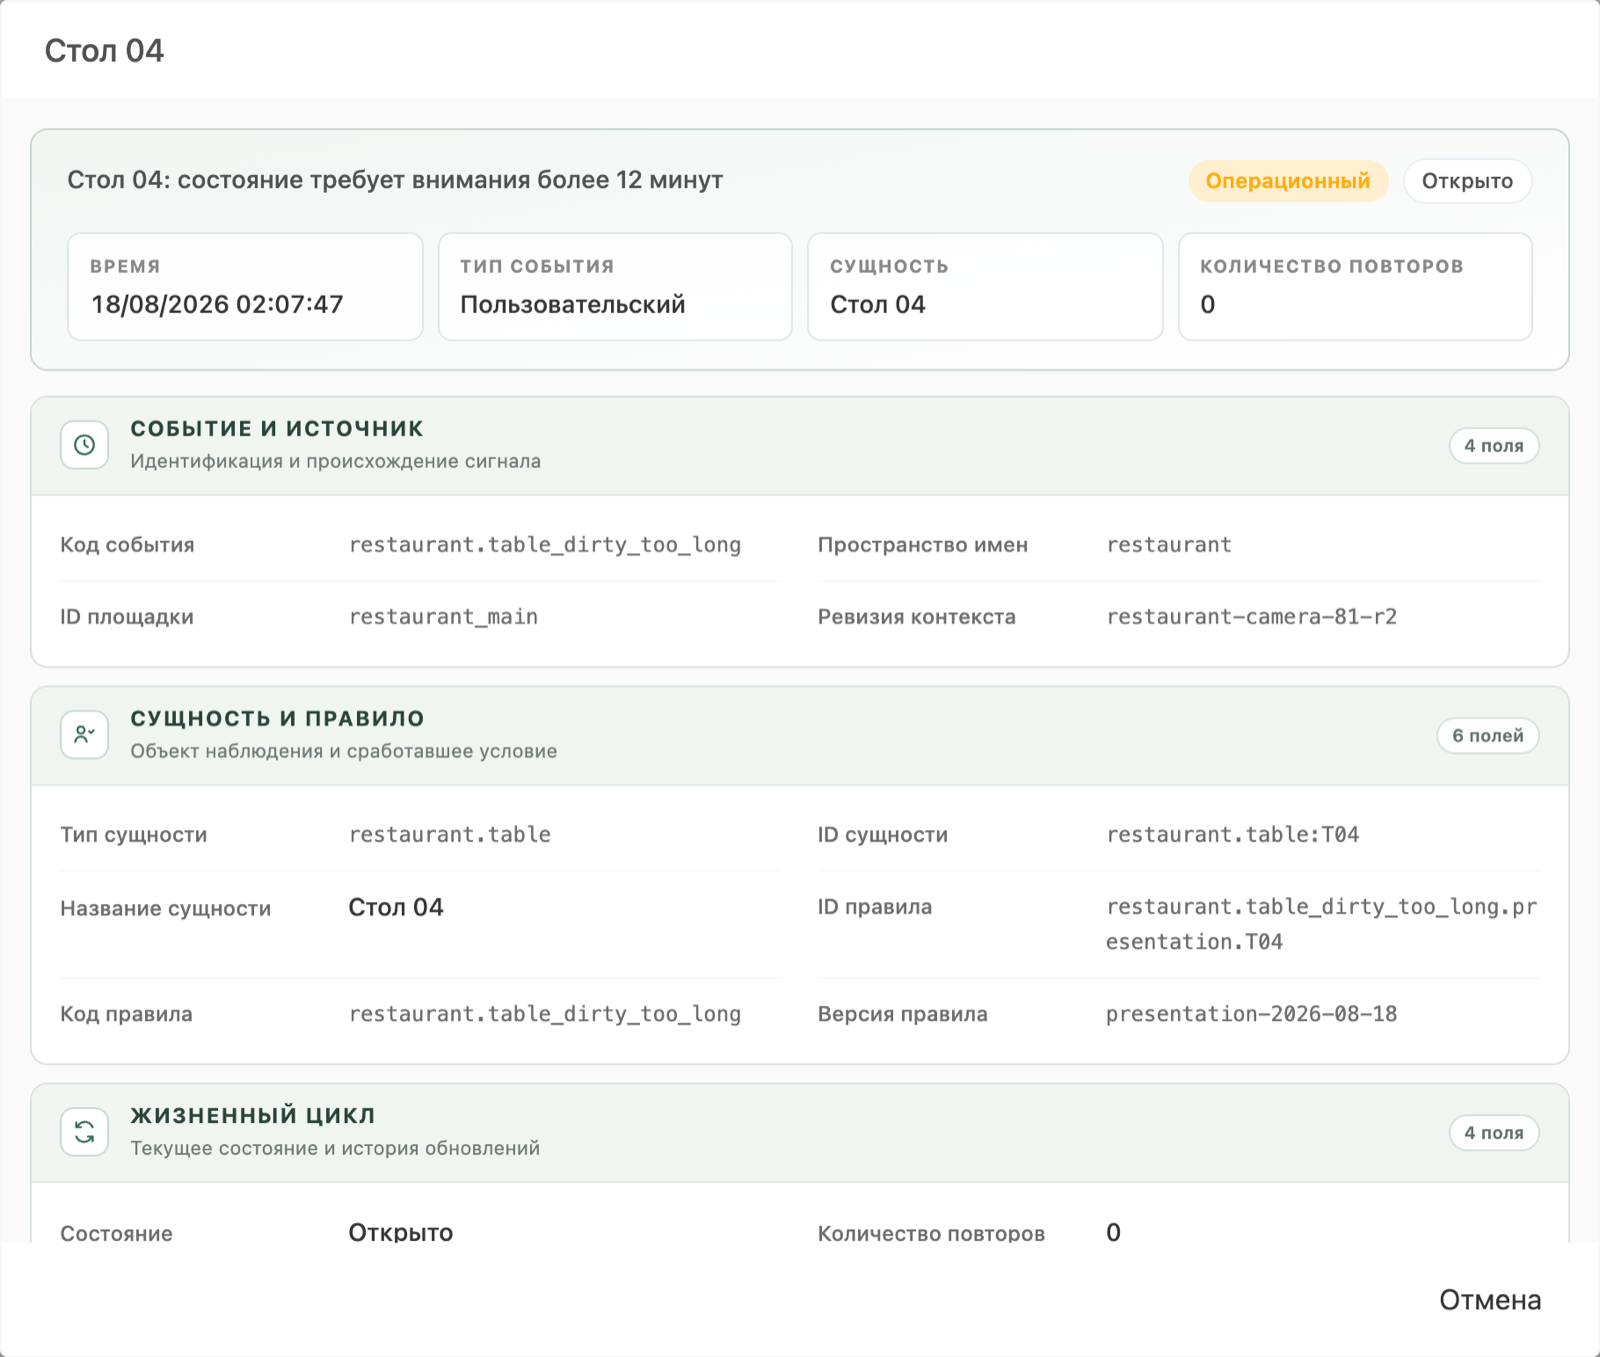Screen dimensions: 1600x1357
Task: Click the '4 поля' badge in Жизненный цикл
Action: click(x=1494, y=1133)
